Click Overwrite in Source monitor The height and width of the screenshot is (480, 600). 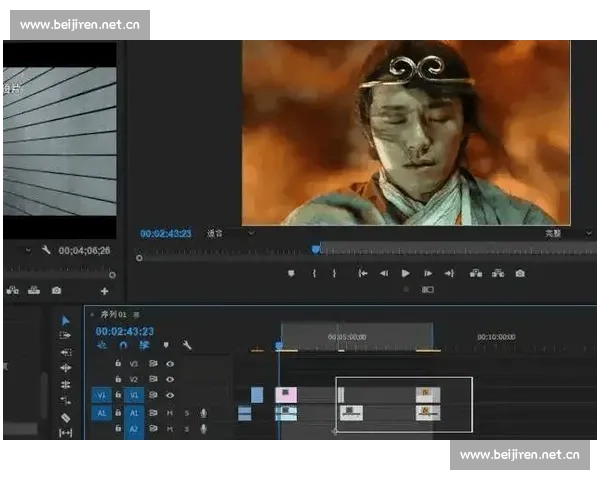[x=34, y=291]
